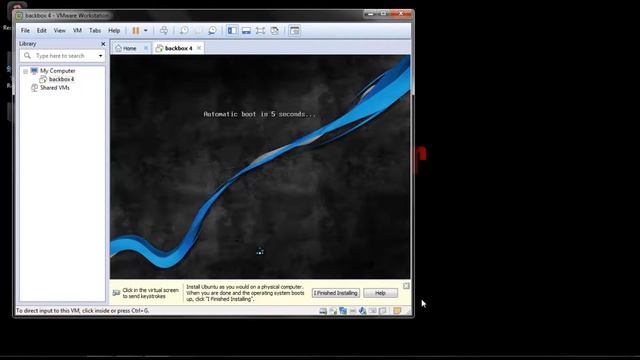Click the CD/DVD drive status icon
The width and height of the screenshot is (640, 360).
pyautogui.click(x=333, y=311)
